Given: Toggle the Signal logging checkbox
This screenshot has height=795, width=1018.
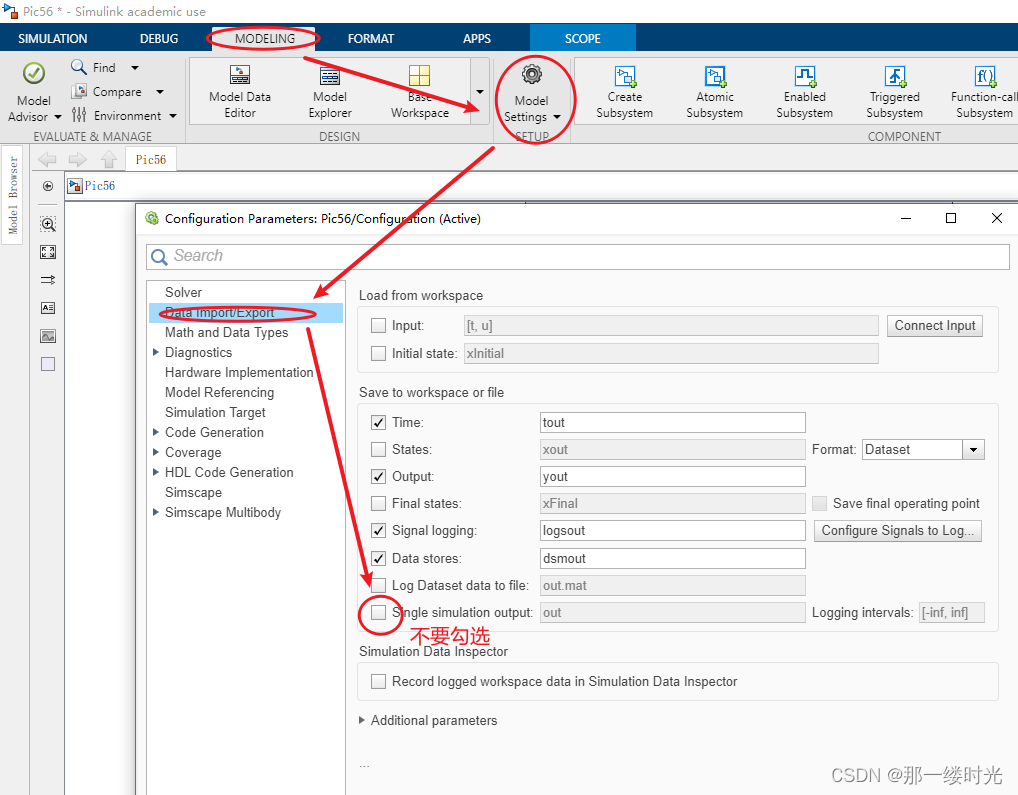Looking at the screenshot, I should 378,530.
